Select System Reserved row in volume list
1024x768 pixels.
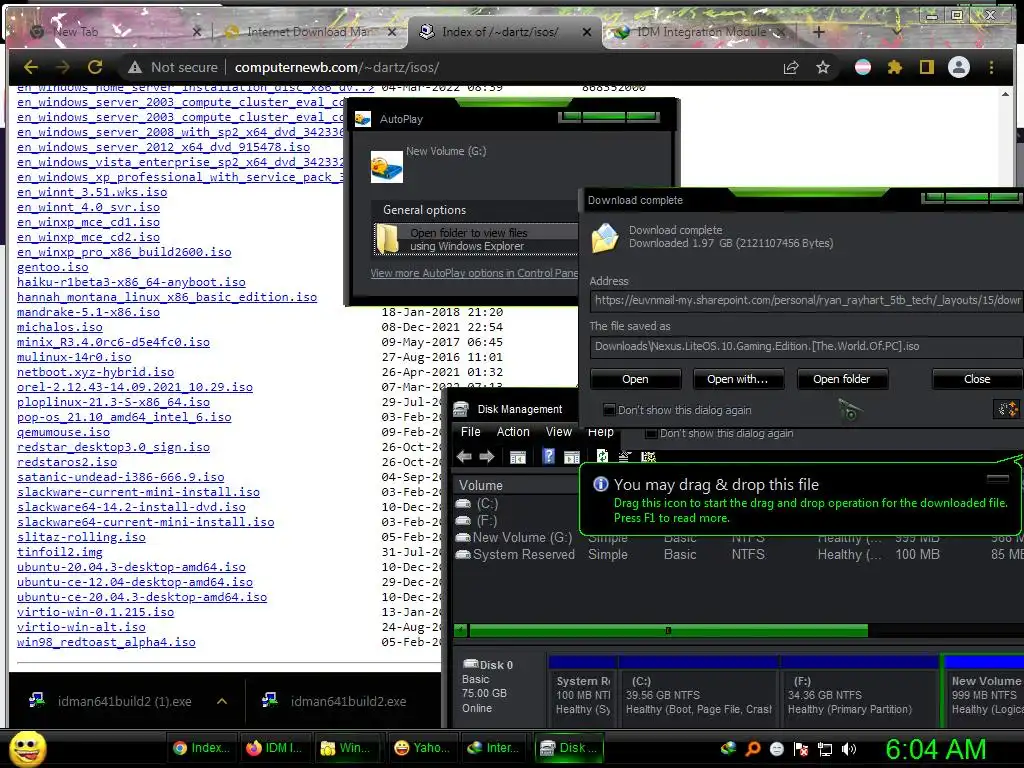pos(516,554)
